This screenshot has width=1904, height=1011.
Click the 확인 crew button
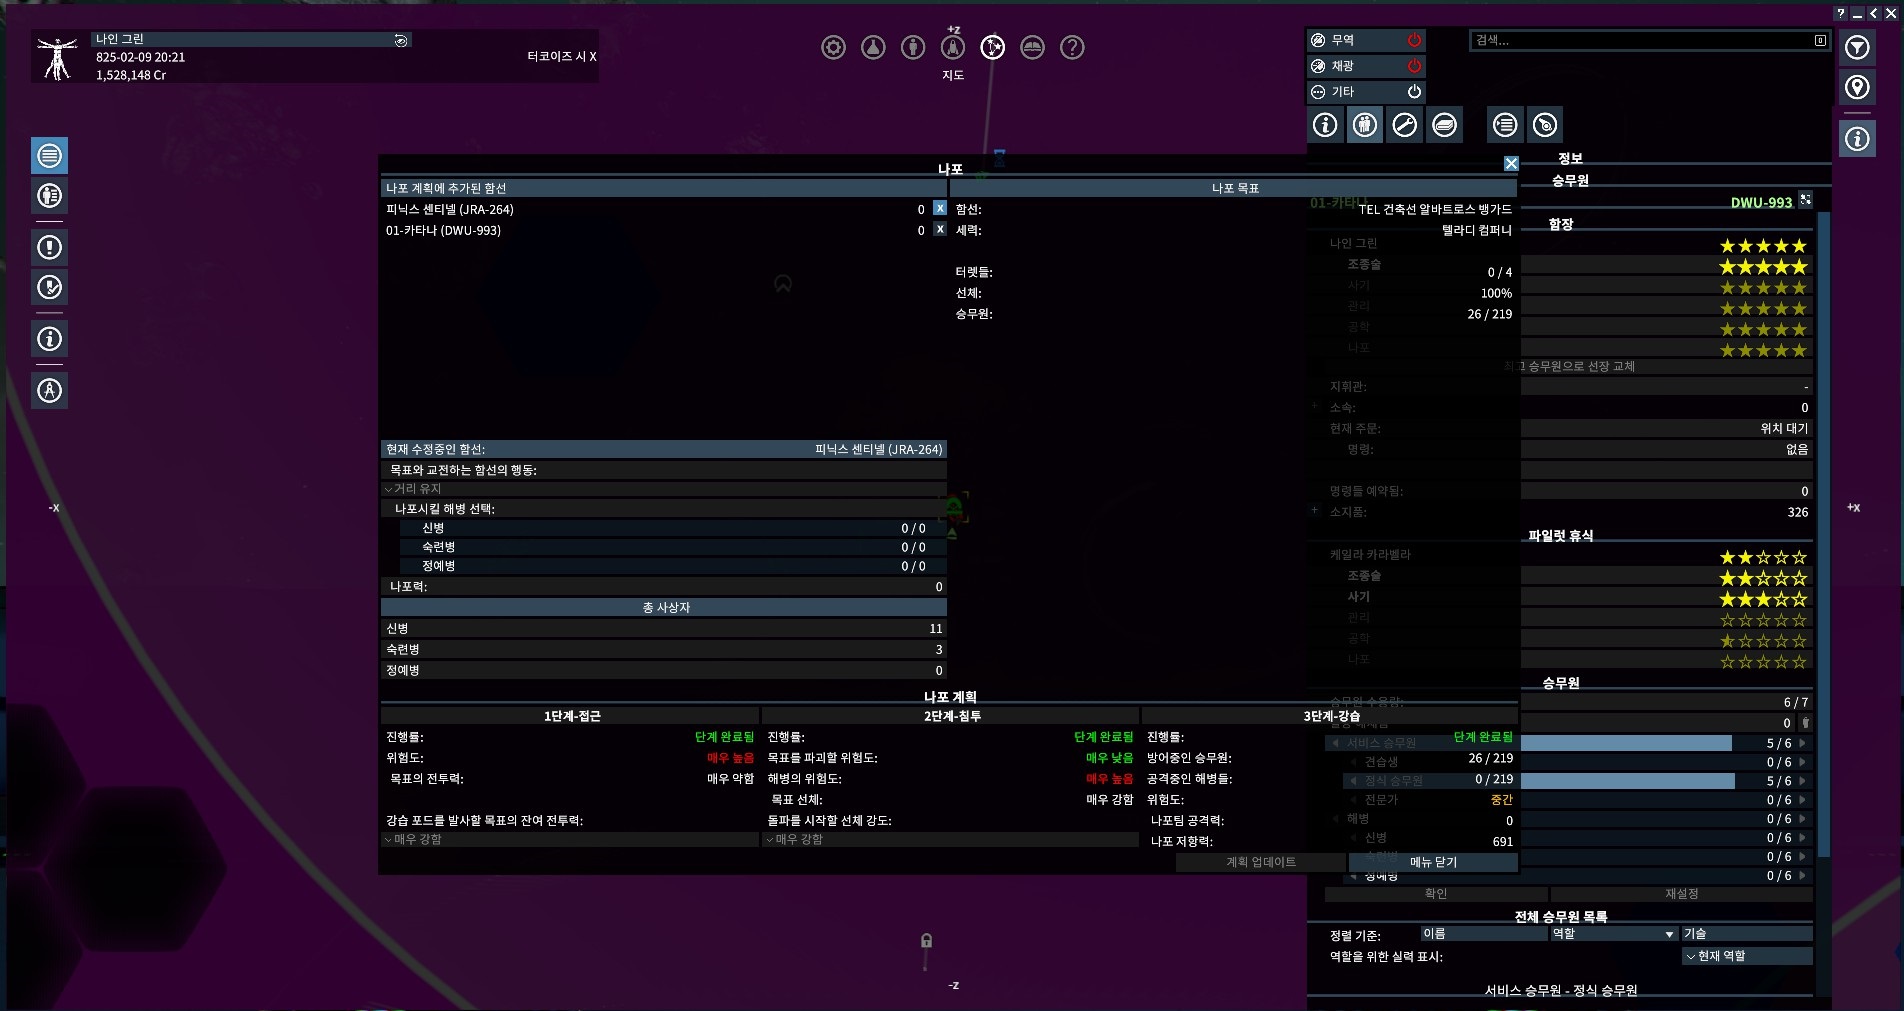[1436, 894]
